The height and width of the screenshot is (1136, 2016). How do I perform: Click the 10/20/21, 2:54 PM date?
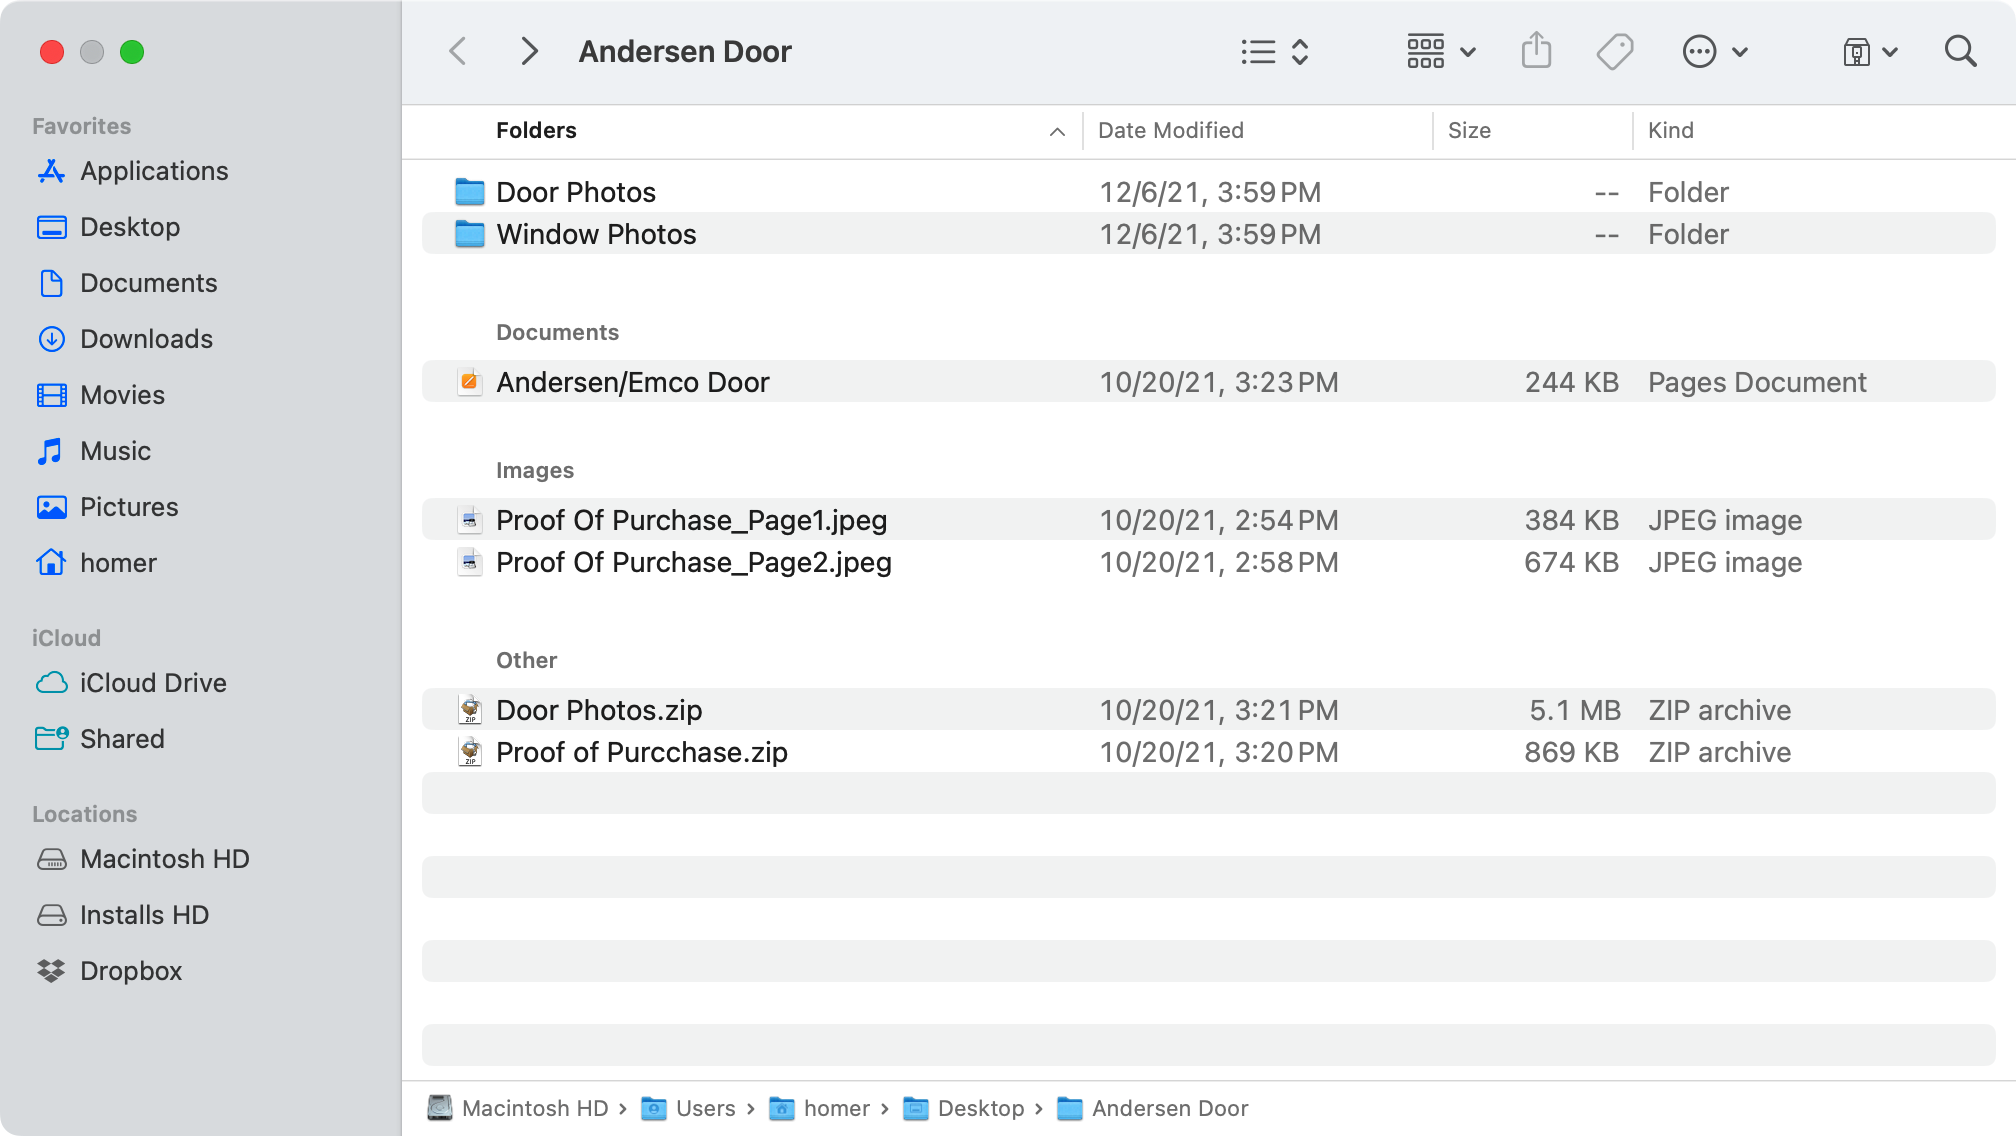(x=1219, y=520)
